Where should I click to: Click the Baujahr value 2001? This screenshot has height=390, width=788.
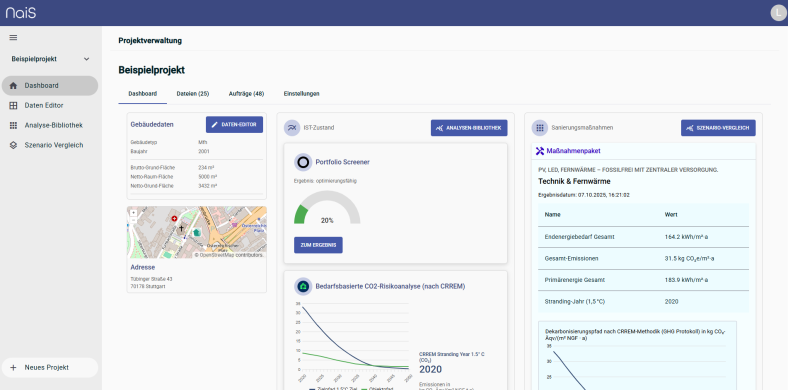(204, 151)
